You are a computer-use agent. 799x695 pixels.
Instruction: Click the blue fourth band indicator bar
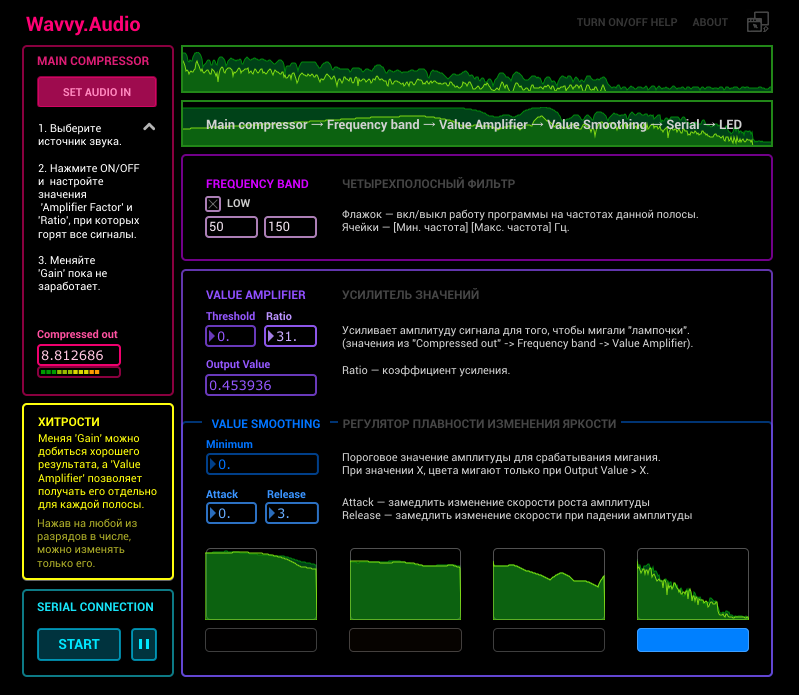[693, 640]
